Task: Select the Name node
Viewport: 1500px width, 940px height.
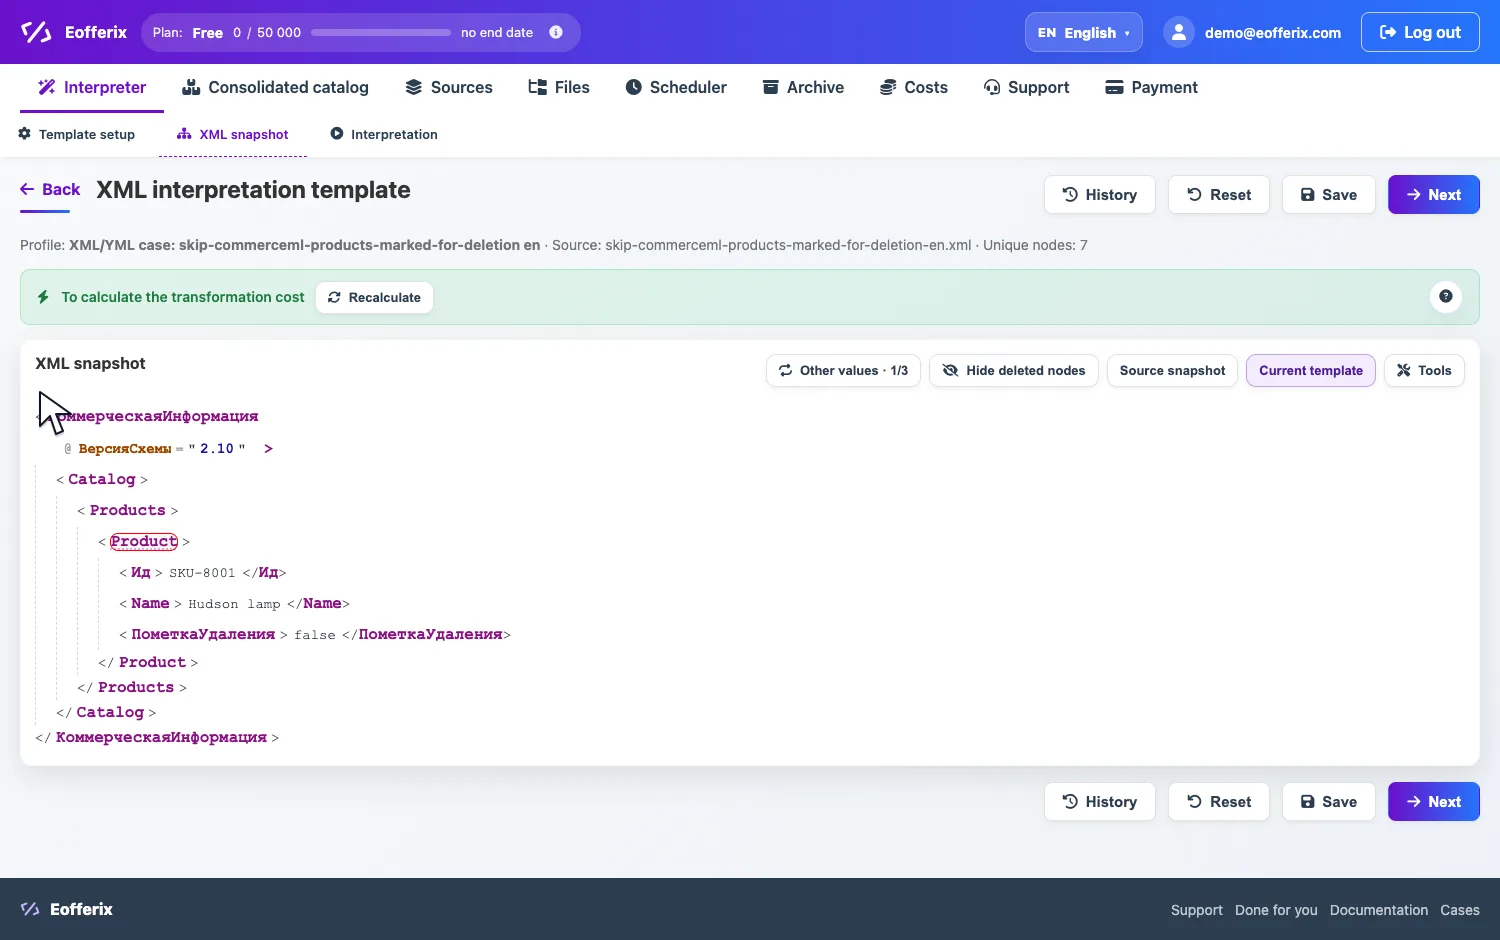Action: point(150,603)
